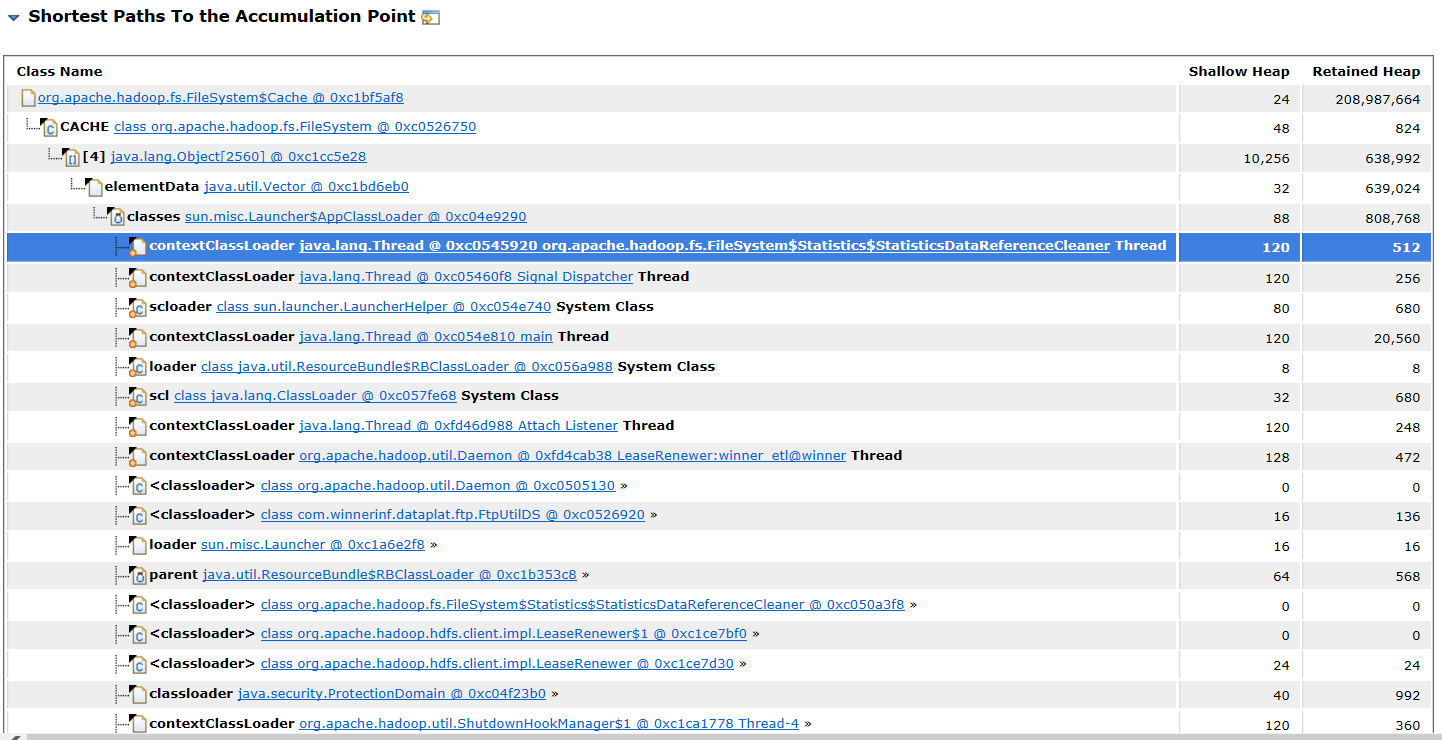Click the parent RBClassLoader object icon
The width and height of the screenshot is (1442, 740).
[x=139, y=575]
